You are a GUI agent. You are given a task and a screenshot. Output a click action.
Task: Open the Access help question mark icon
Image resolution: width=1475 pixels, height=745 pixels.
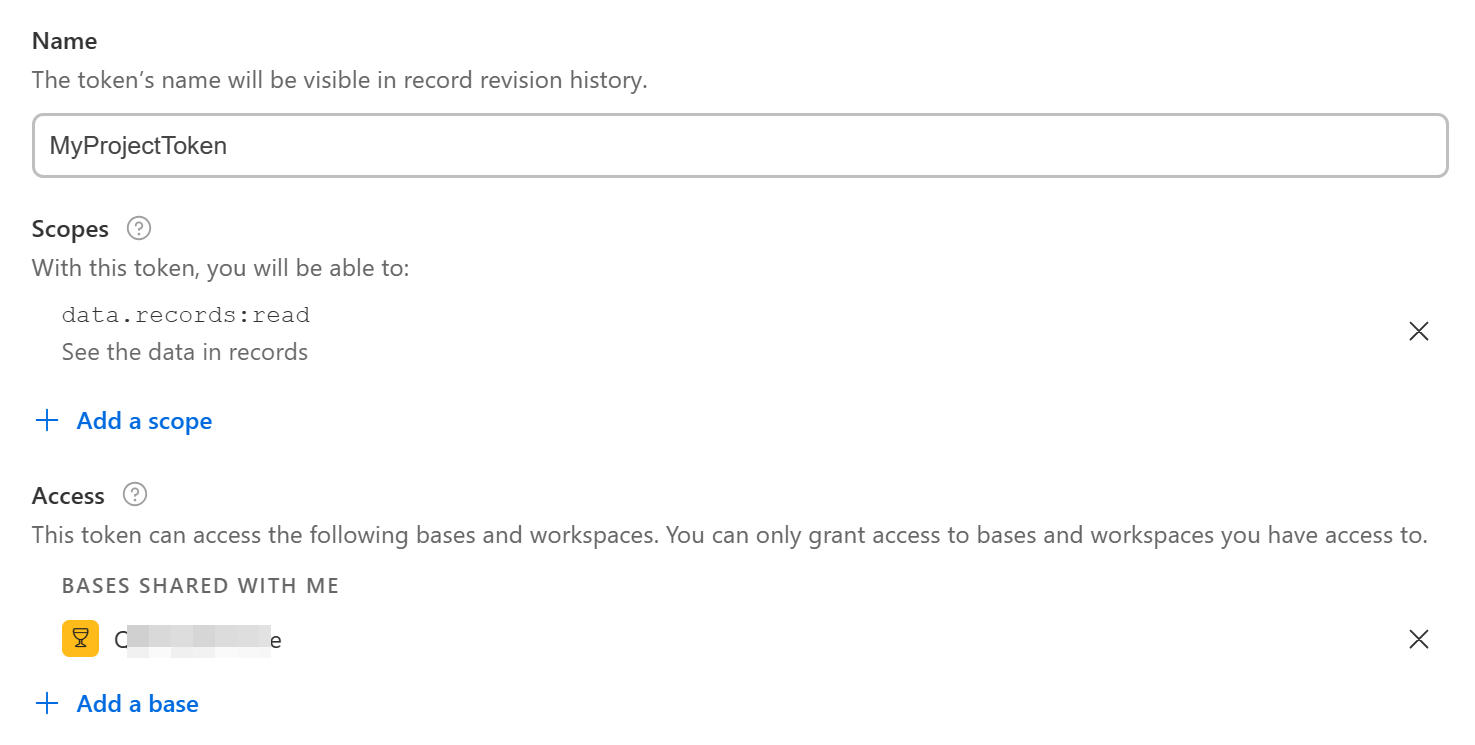134,495
